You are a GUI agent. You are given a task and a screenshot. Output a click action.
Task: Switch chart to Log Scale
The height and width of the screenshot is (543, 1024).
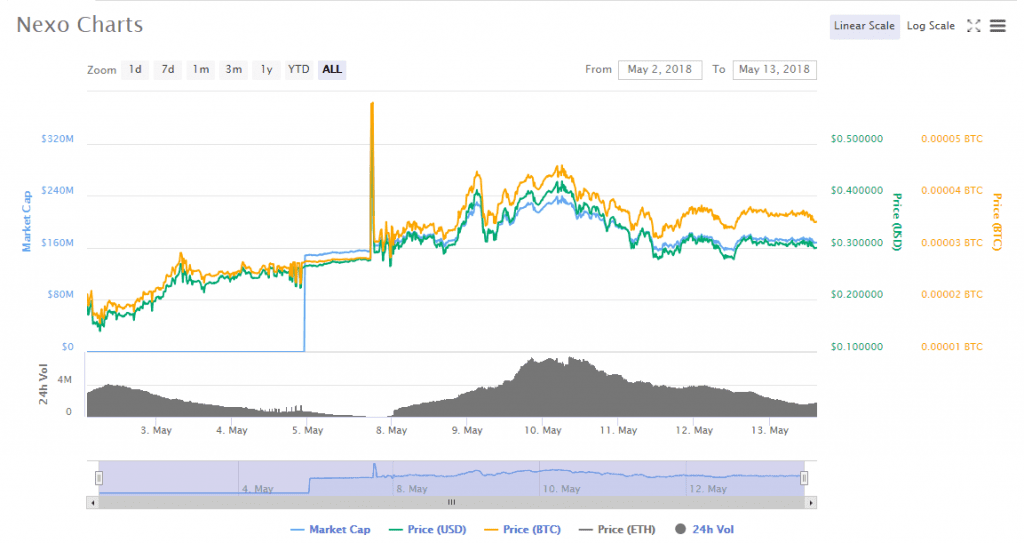click(x=931, y=26)
